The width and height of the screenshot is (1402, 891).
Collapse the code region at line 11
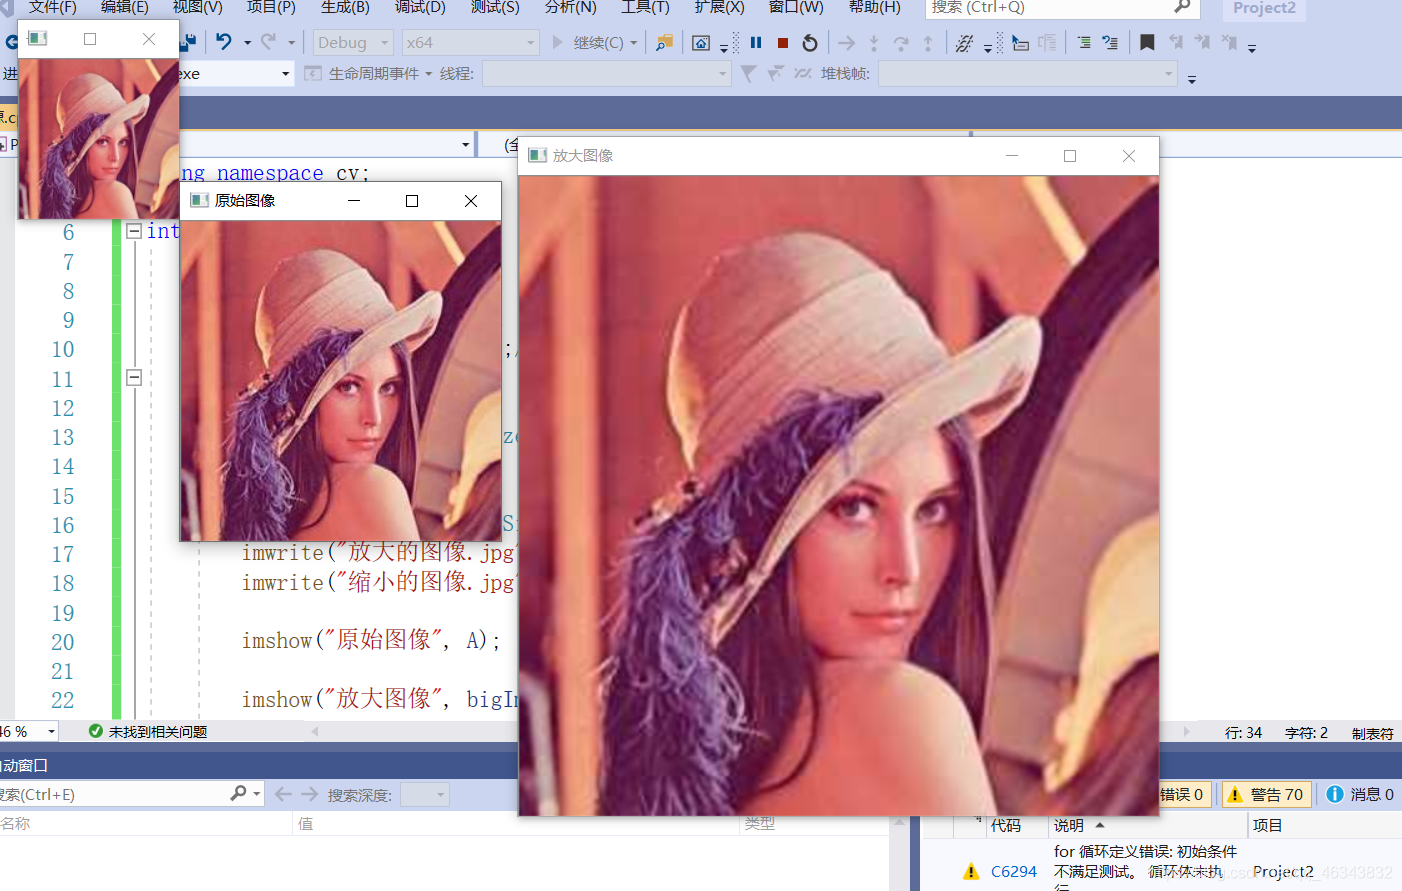click(134, 378)
